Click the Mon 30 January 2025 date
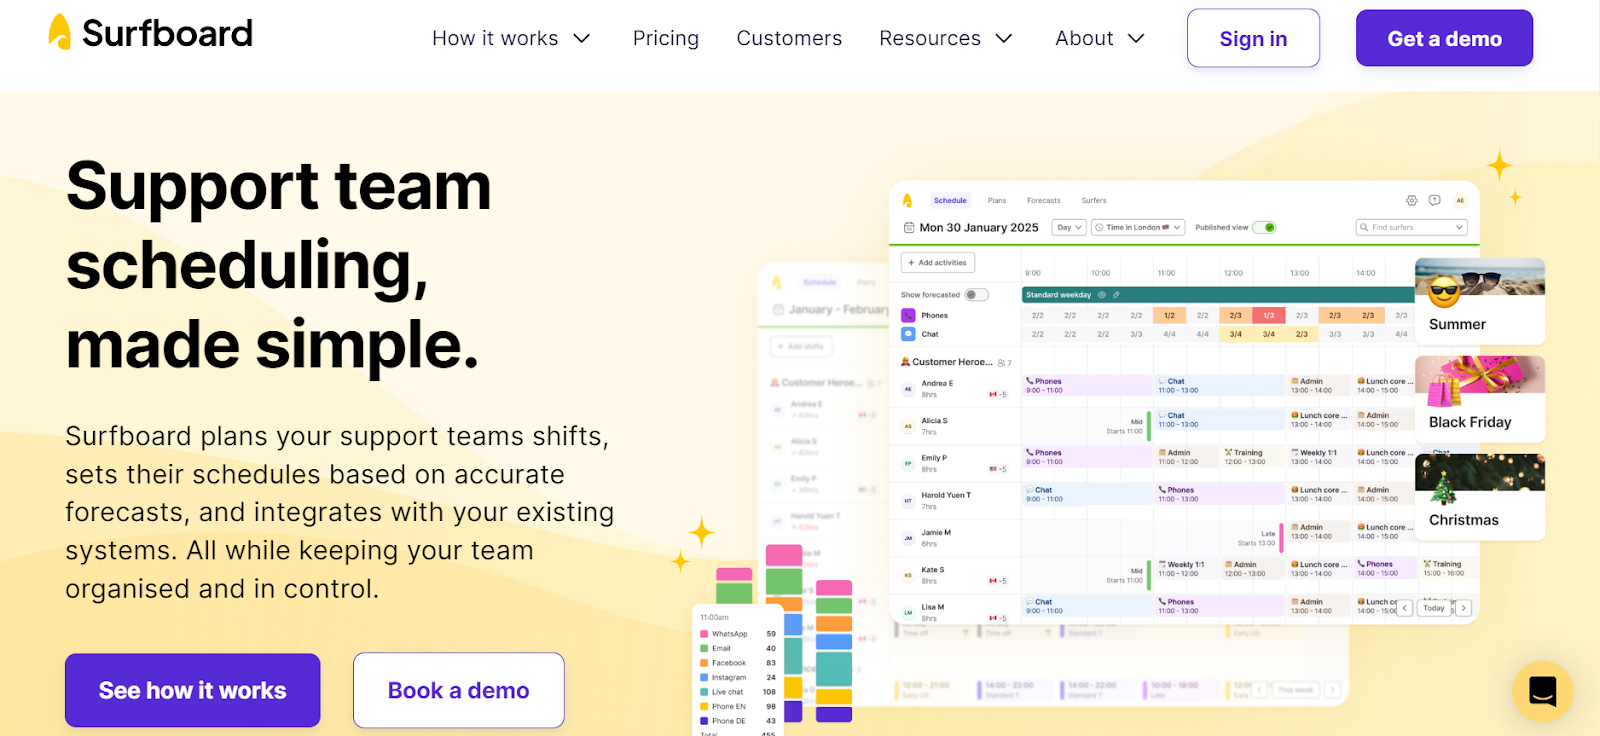Screen dimensions: 1600x736 click(x=979, y=228)
